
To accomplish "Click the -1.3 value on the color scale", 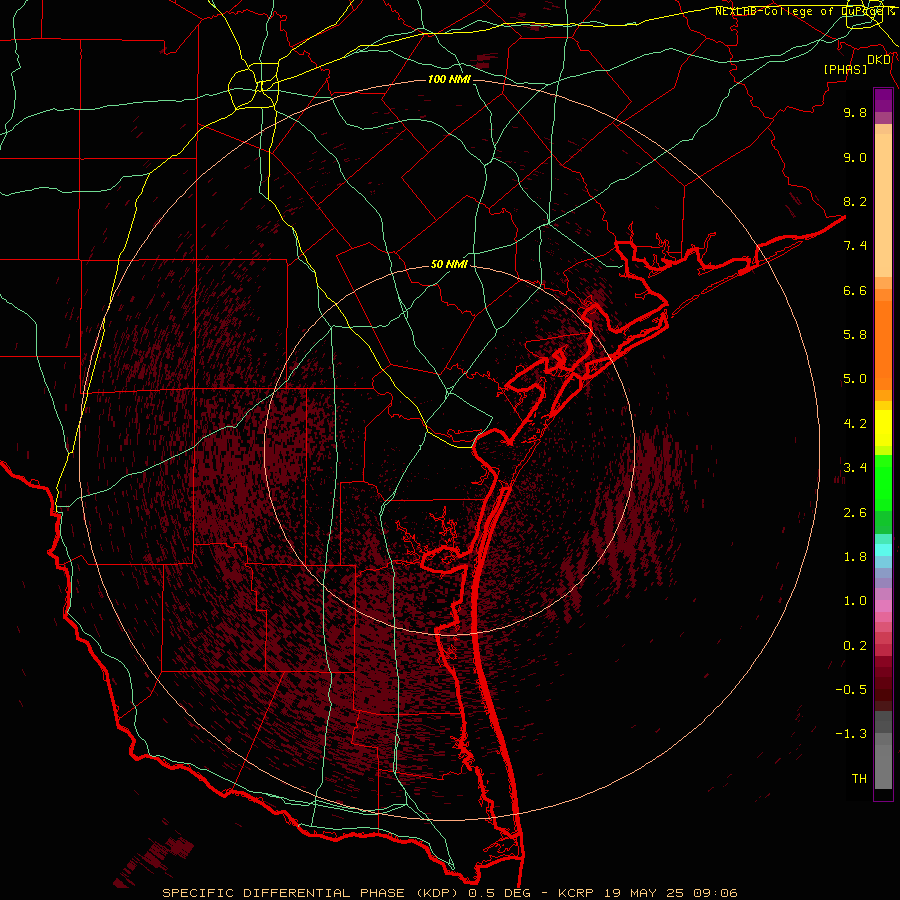I will [851, 734].
